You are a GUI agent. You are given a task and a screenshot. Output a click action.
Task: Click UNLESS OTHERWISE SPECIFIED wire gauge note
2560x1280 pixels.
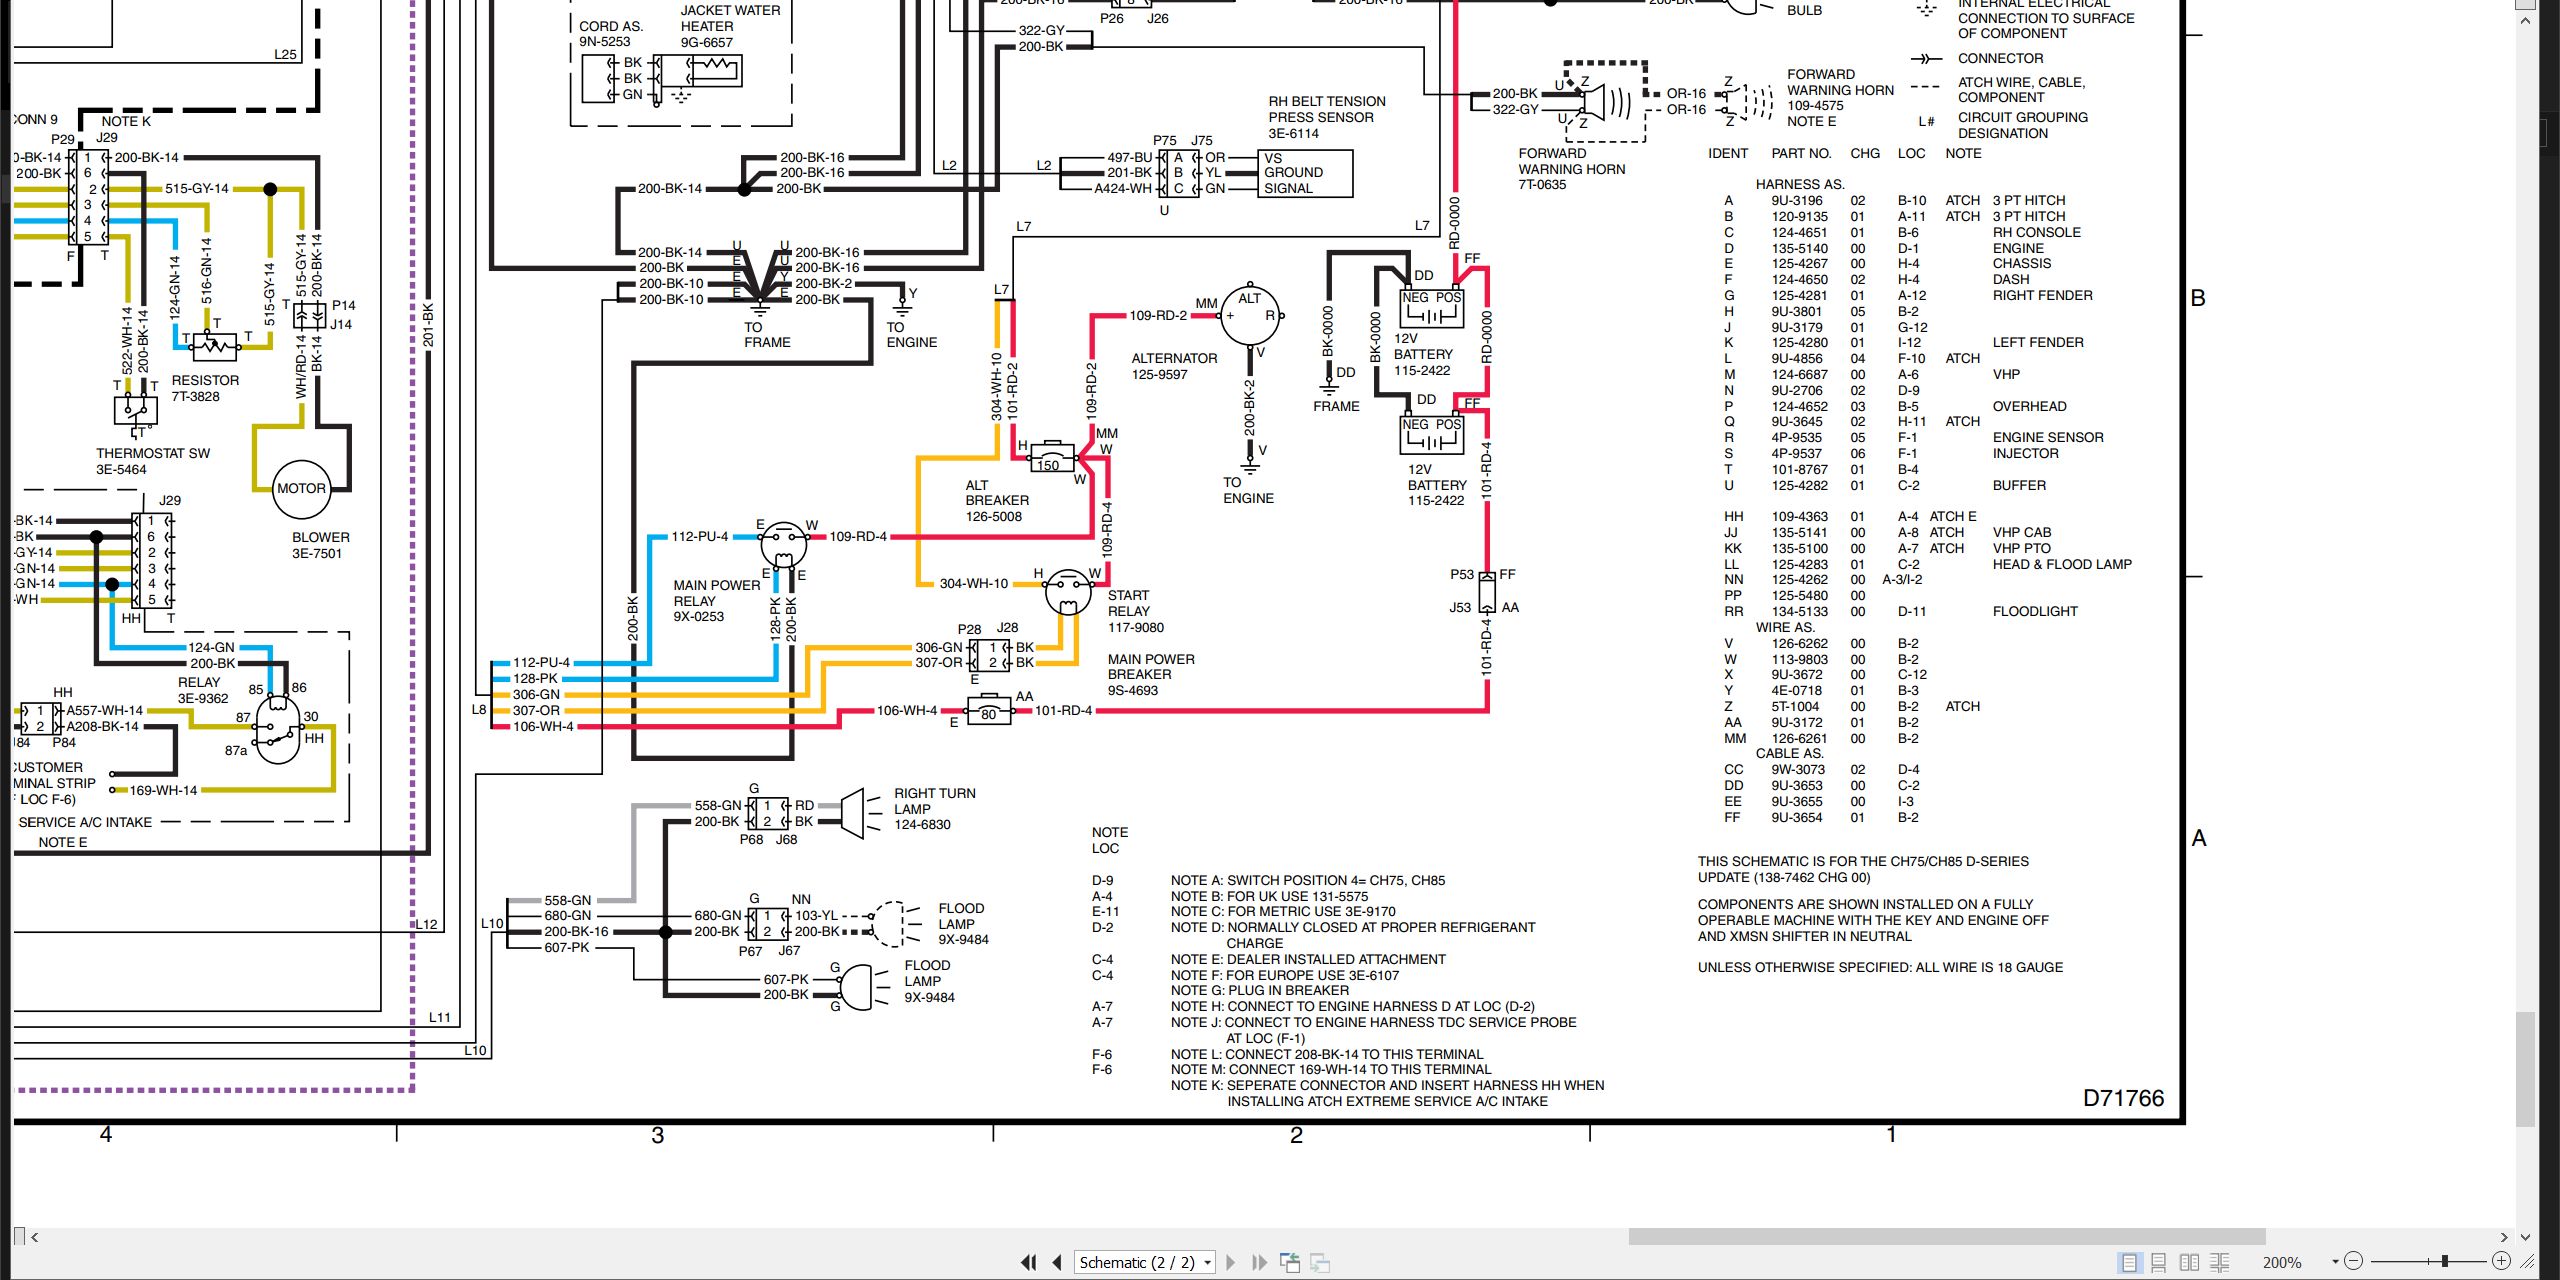tap(1880, 967)
